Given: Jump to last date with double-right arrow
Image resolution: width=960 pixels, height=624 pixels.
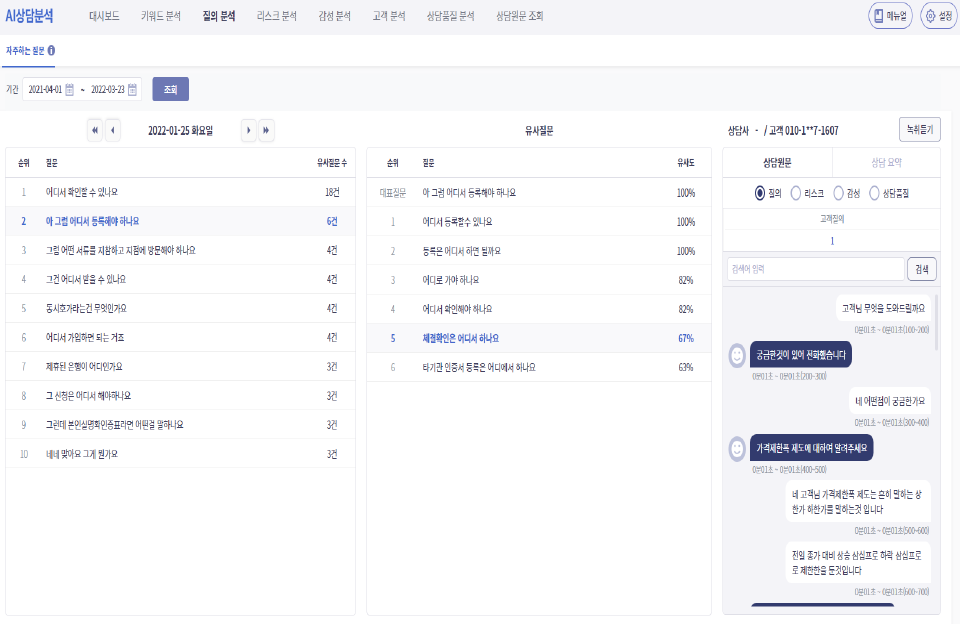Looking at the screenshot, I should [266, 130].
